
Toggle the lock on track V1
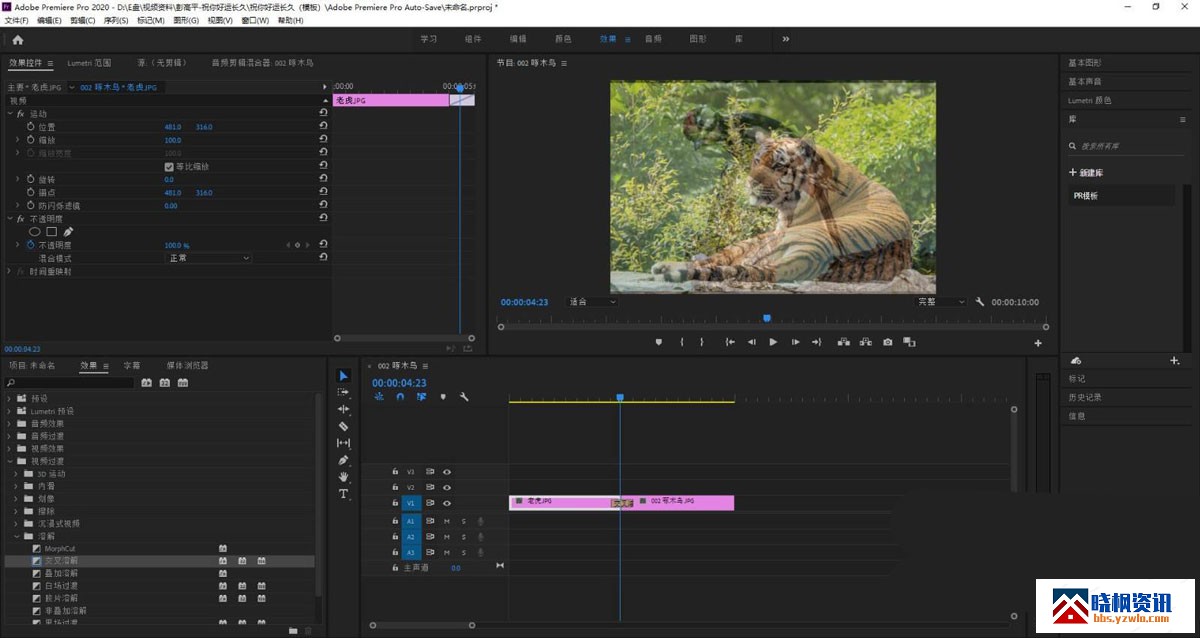point(395,503)
